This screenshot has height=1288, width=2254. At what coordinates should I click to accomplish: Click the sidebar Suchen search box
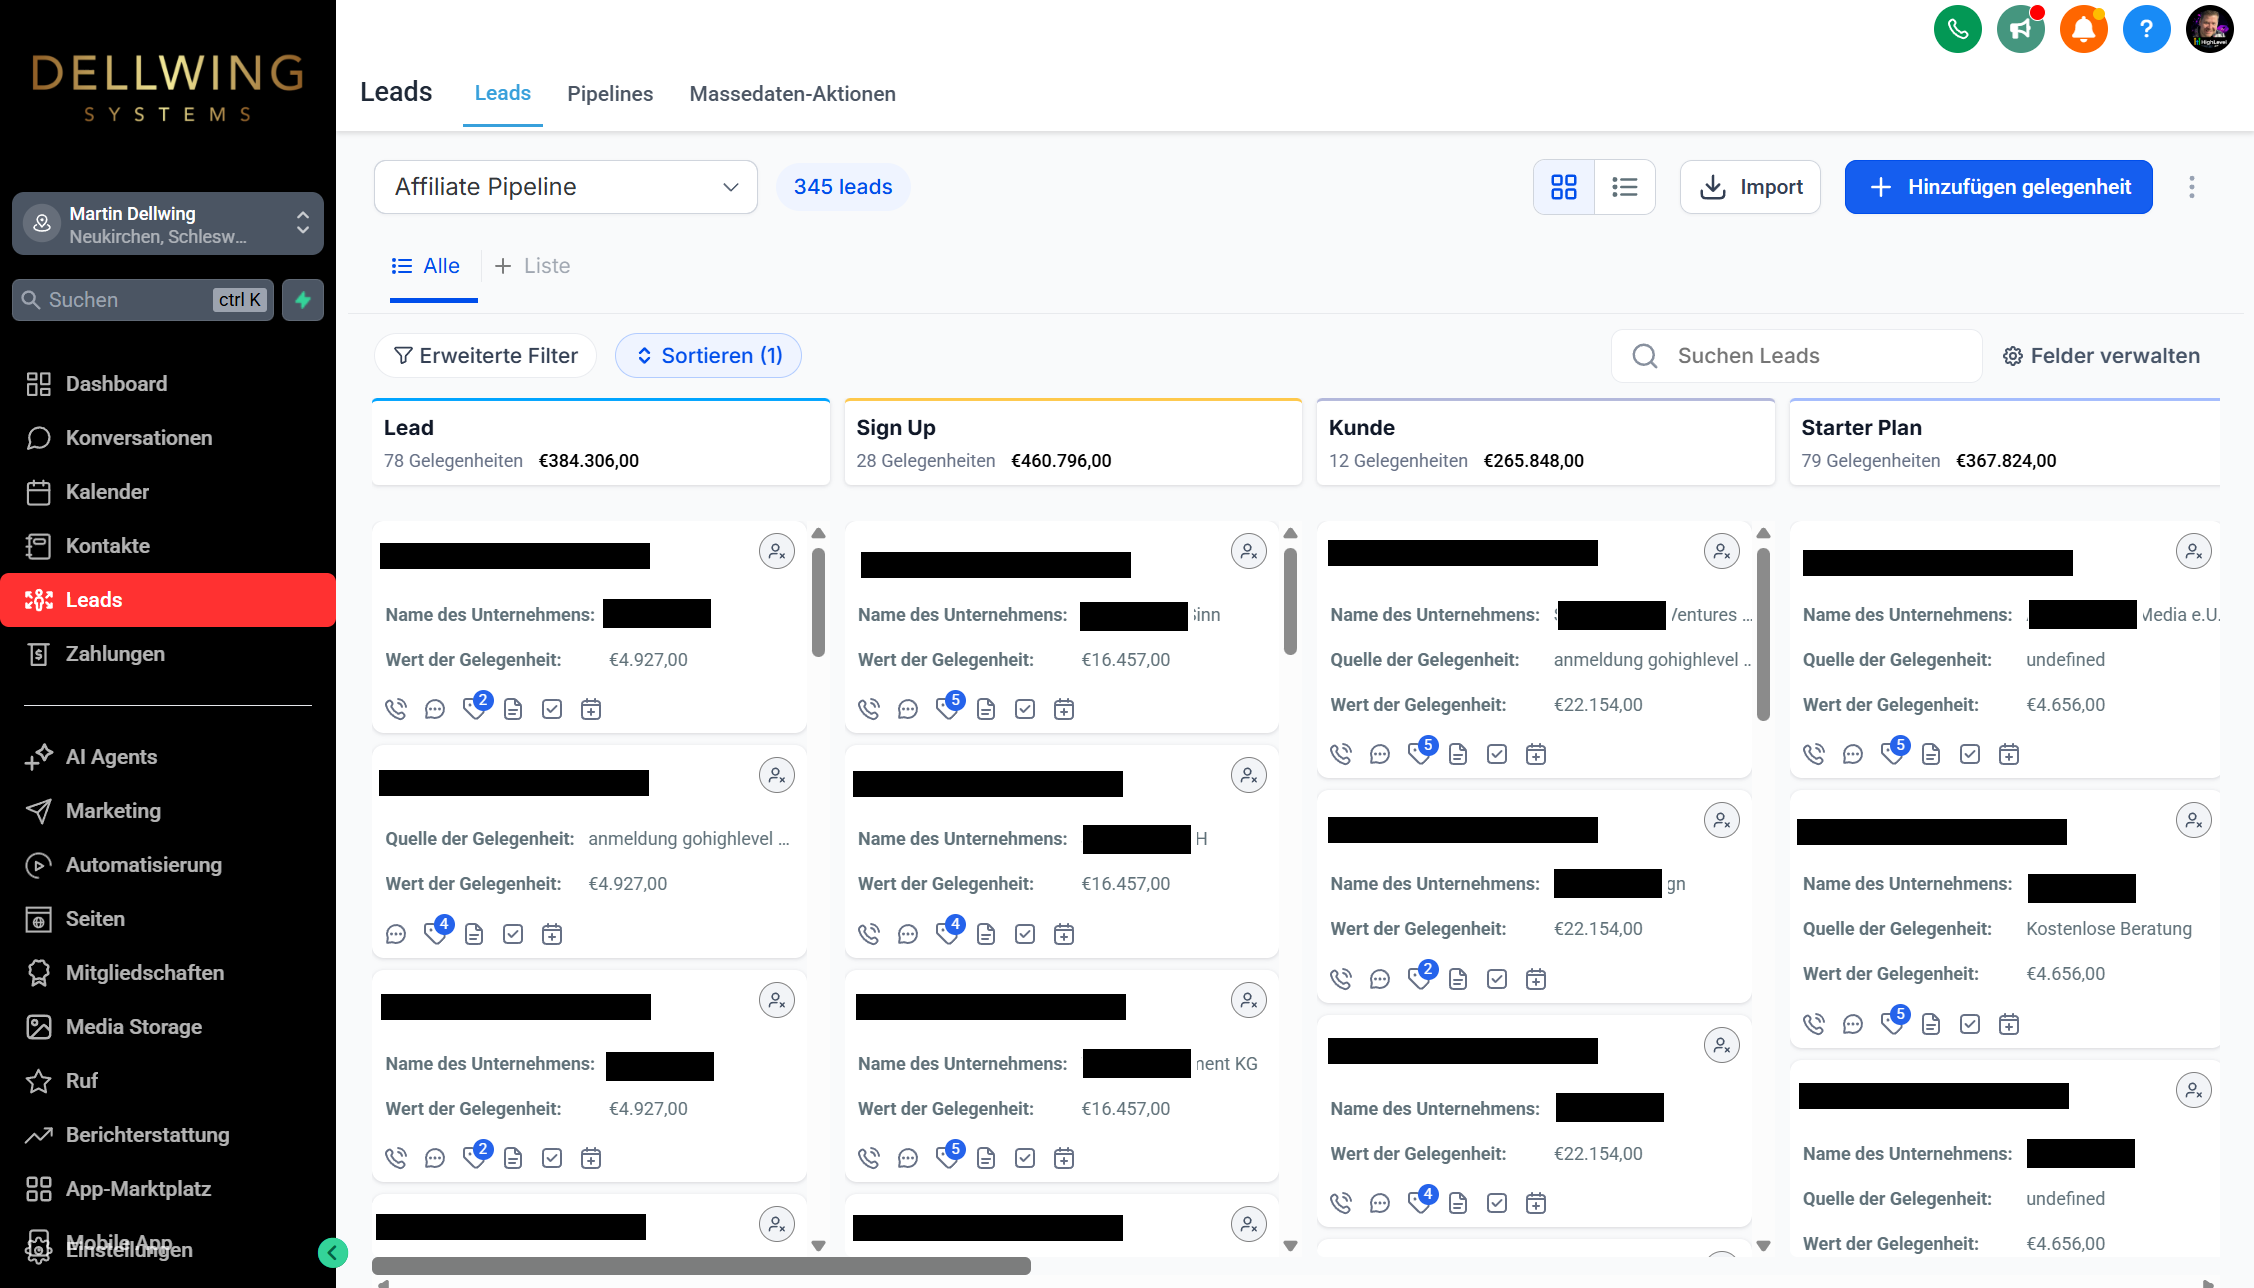point(143,300)
